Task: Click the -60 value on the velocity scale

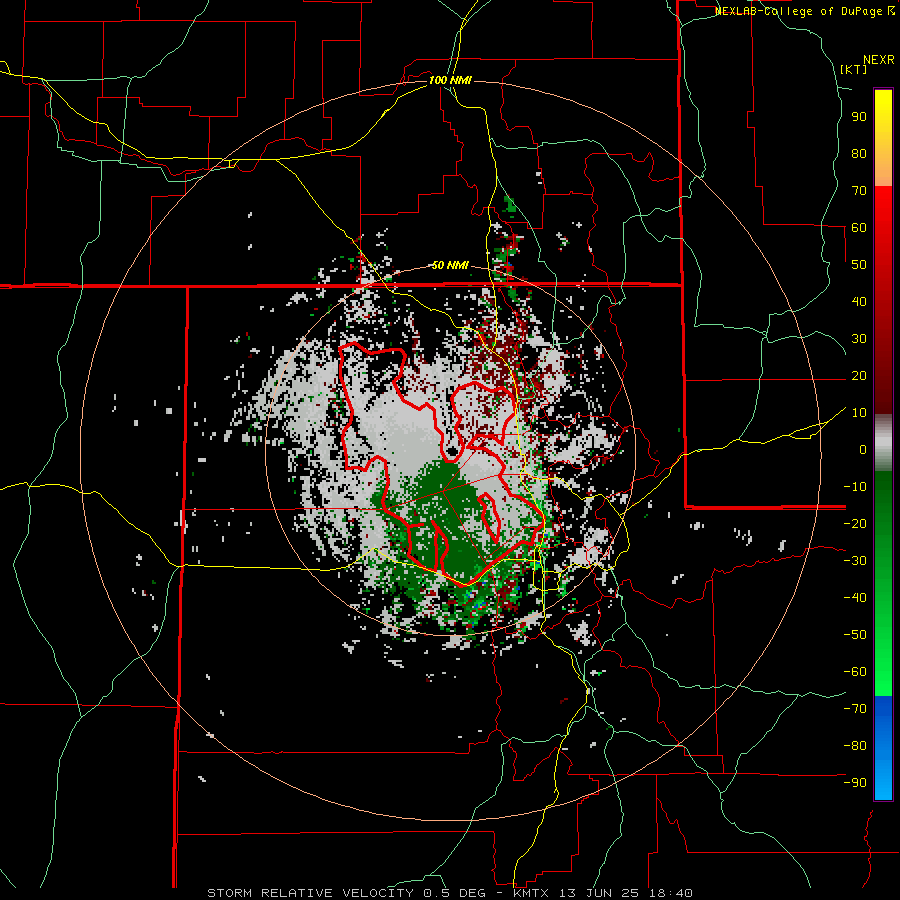Action: pos(855,672)
